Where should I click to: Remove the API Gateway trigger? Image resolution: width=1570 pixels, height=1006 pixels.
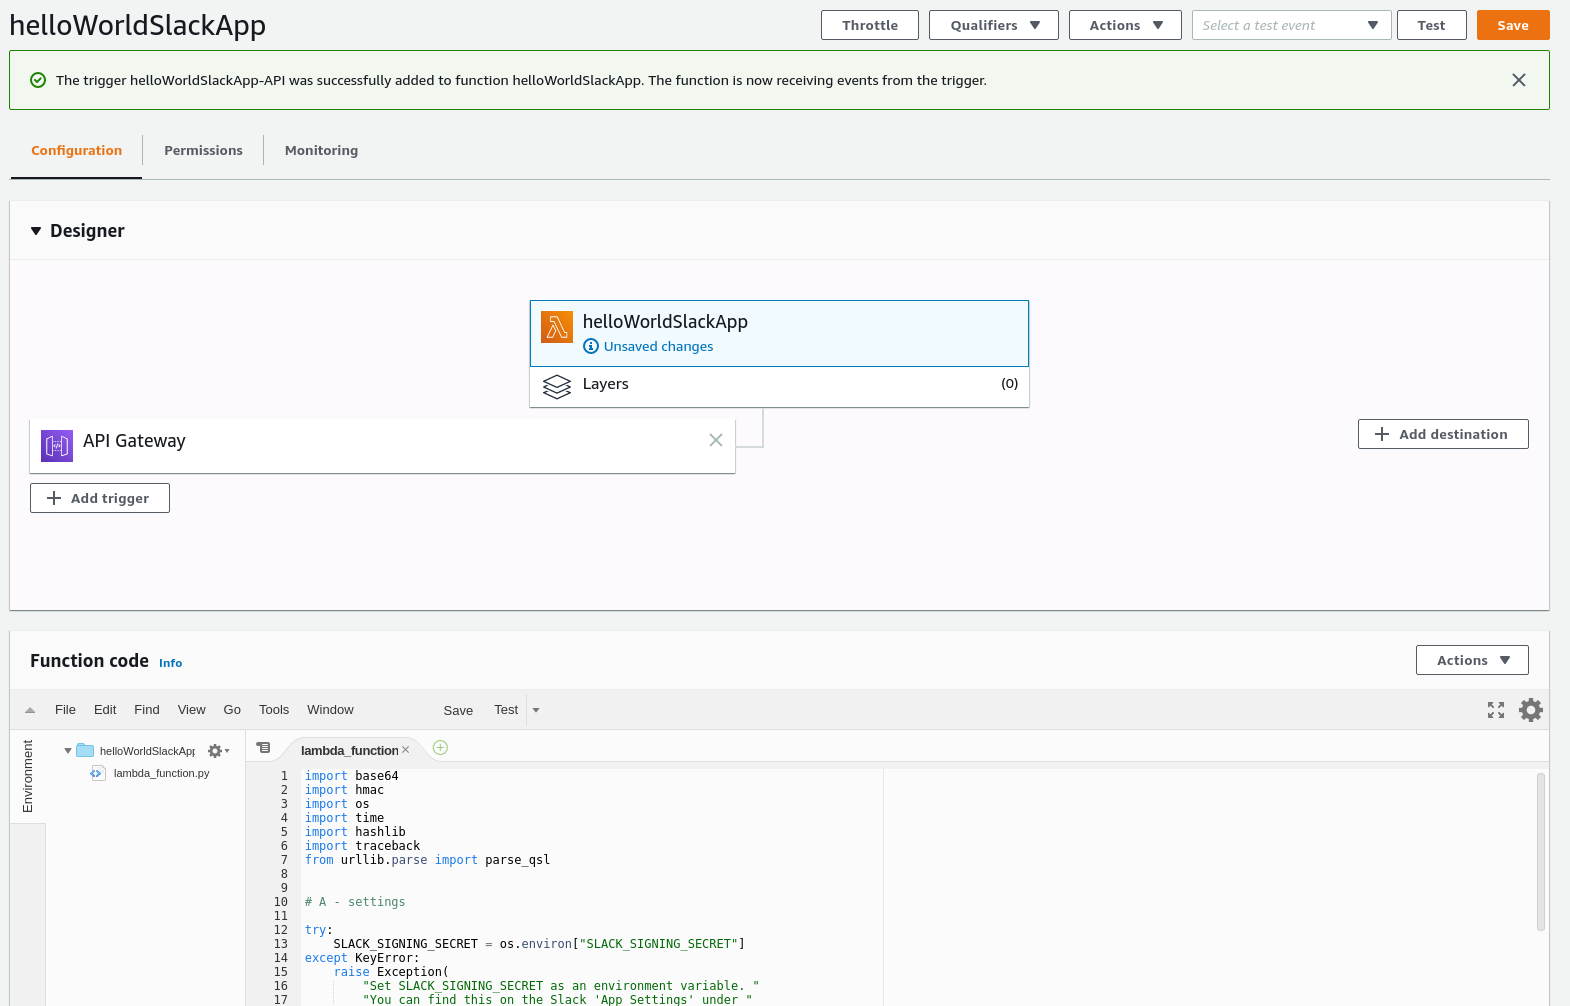716,440
